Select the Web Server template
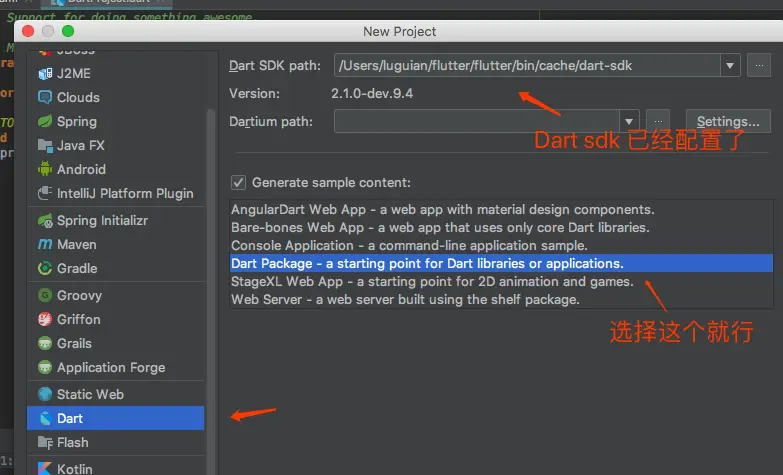 [x=501, y=299]
